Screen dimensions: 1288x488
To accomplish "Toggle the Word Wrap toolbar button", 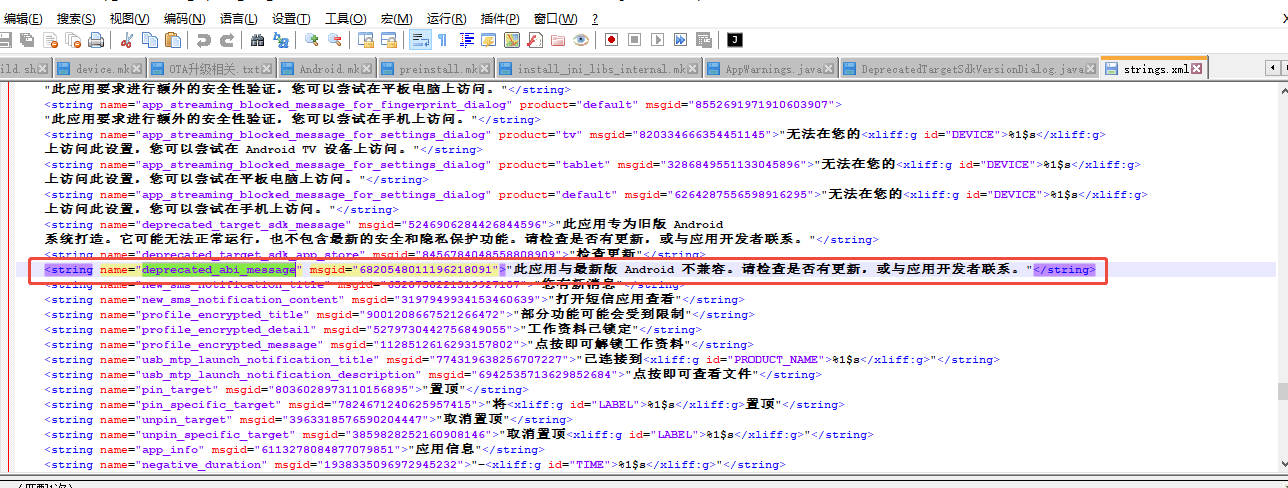I will 420,40.
